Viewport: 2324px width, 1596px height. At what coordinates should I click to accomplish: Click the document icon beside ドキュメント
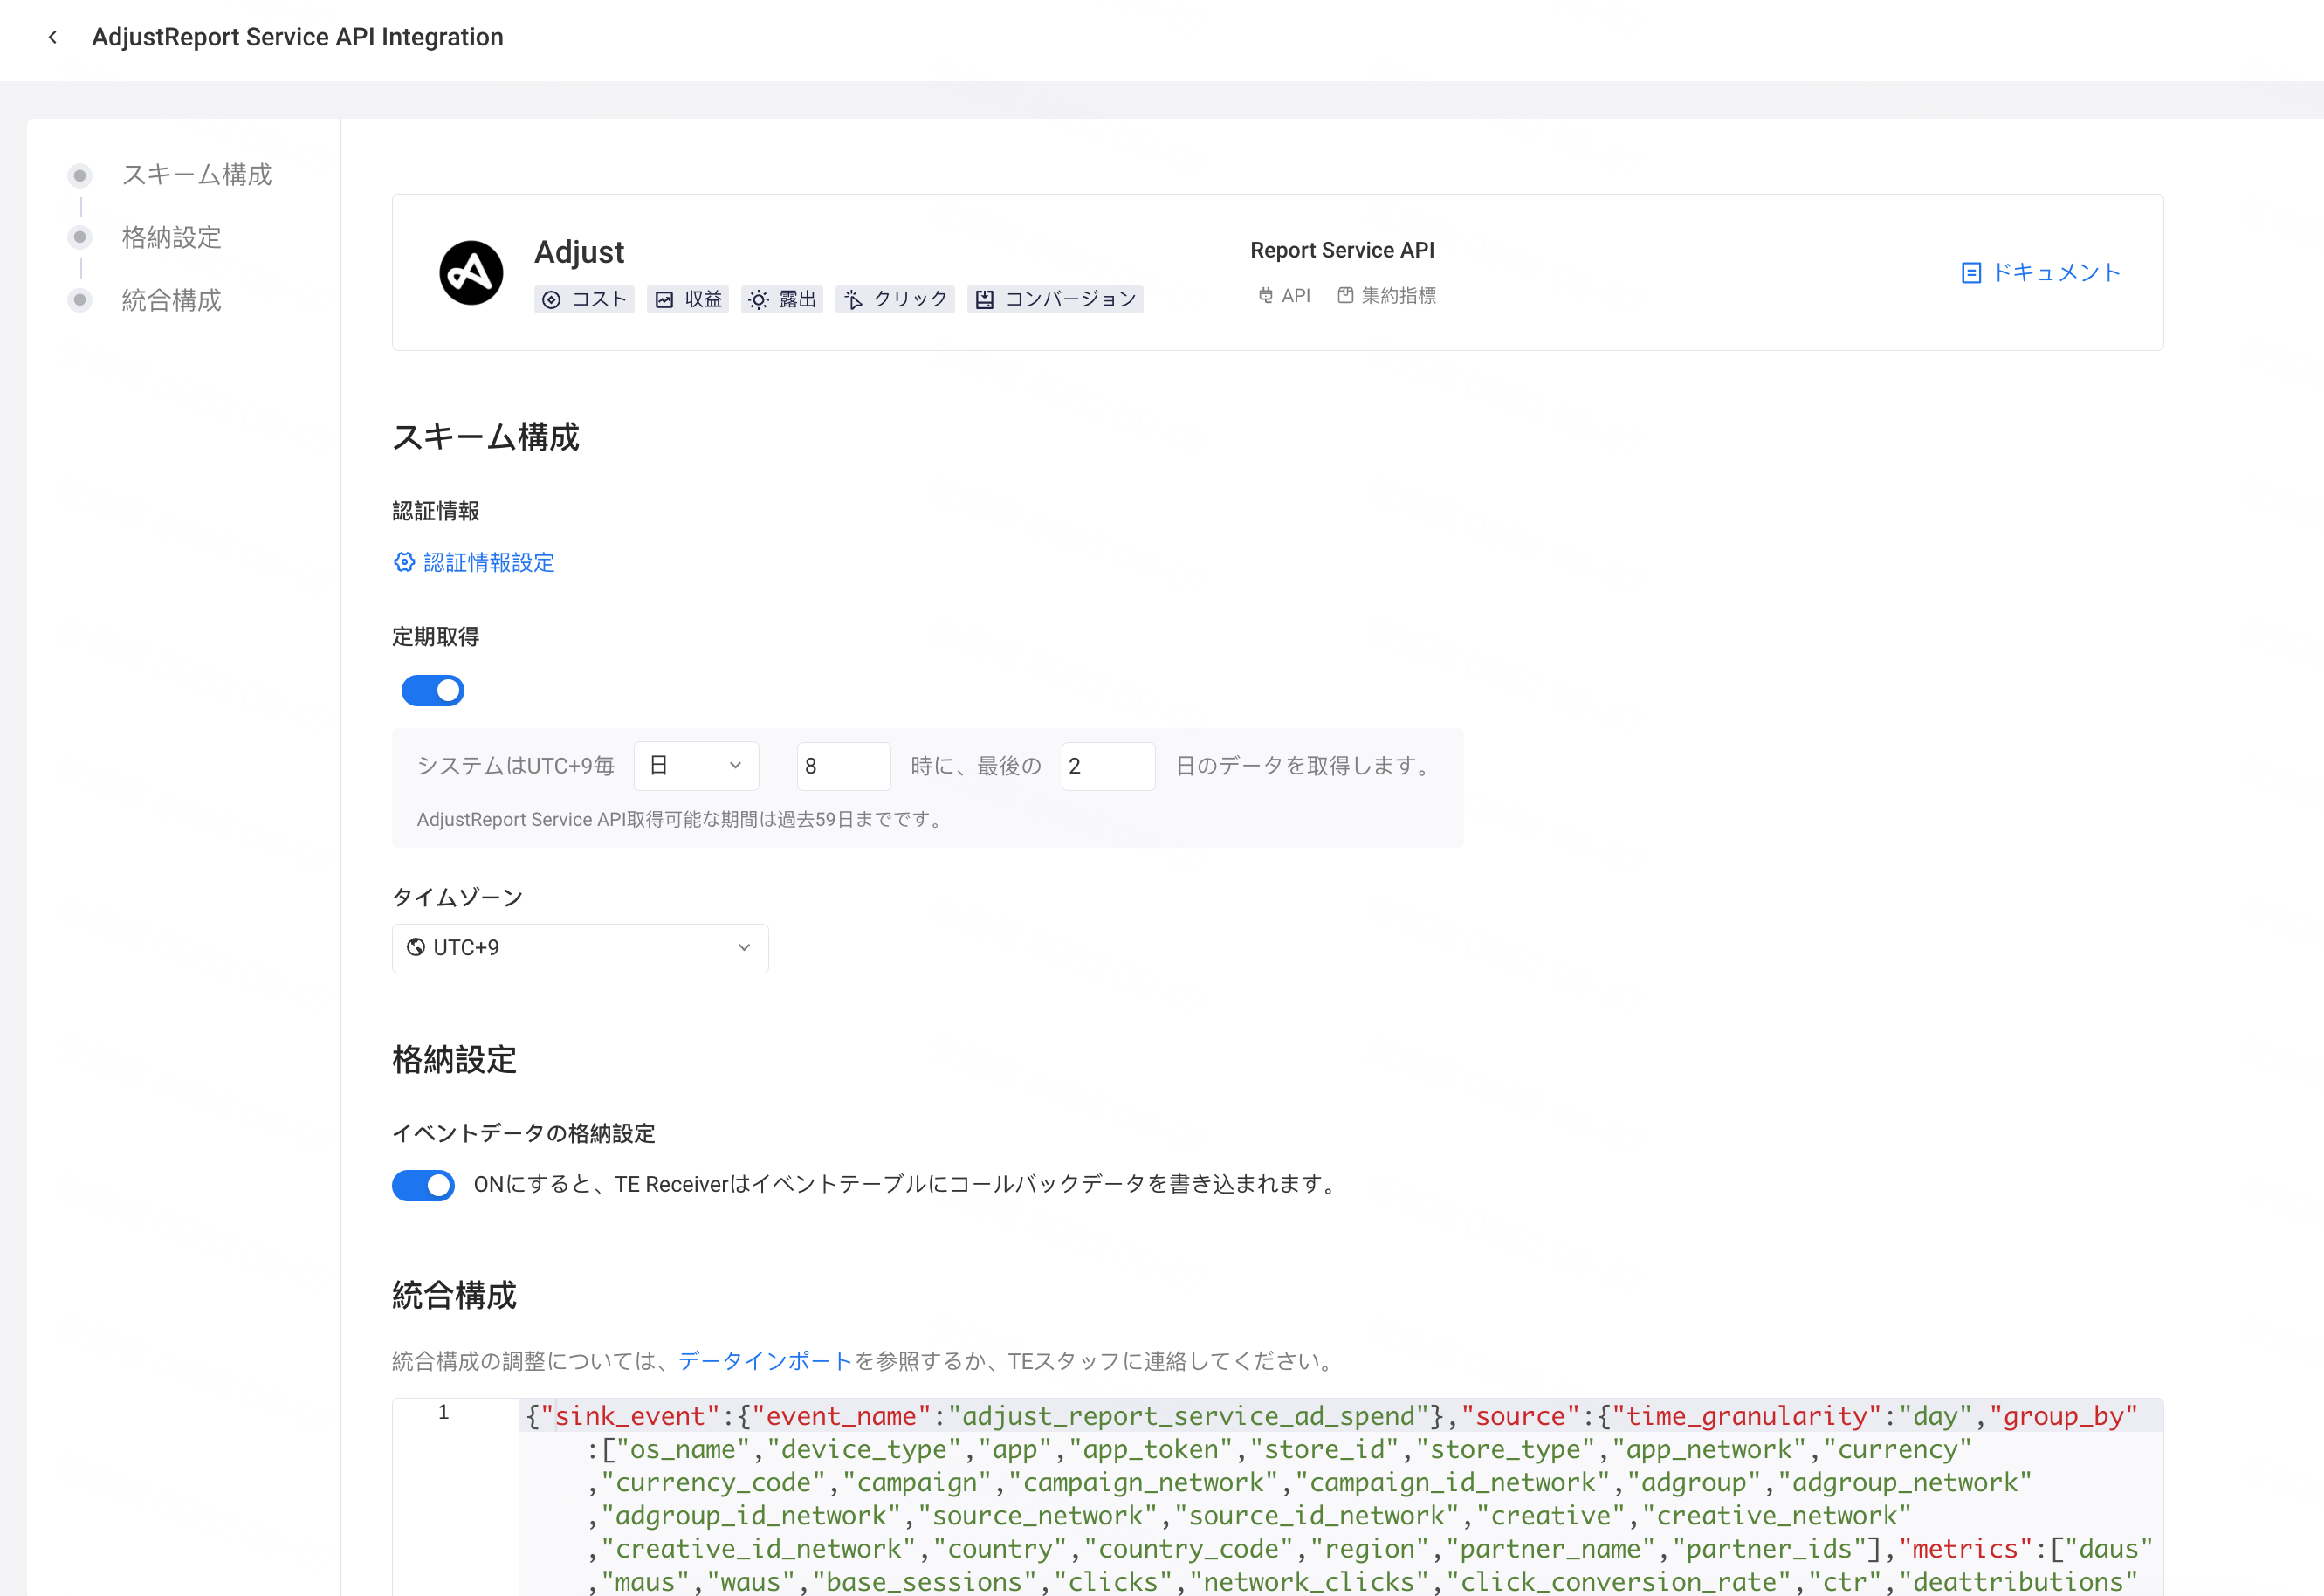(1971, 273)
